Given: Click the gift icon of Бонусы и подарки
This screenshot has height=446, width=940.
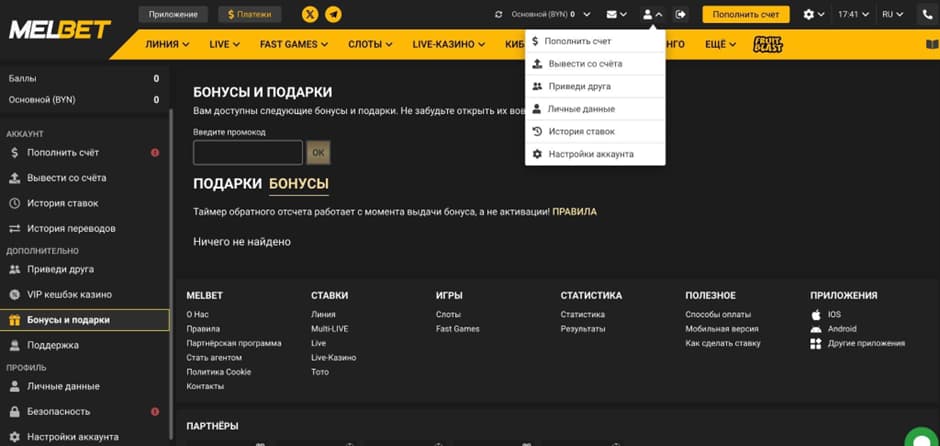Looking at the screenshot, I should pos(15,320).
